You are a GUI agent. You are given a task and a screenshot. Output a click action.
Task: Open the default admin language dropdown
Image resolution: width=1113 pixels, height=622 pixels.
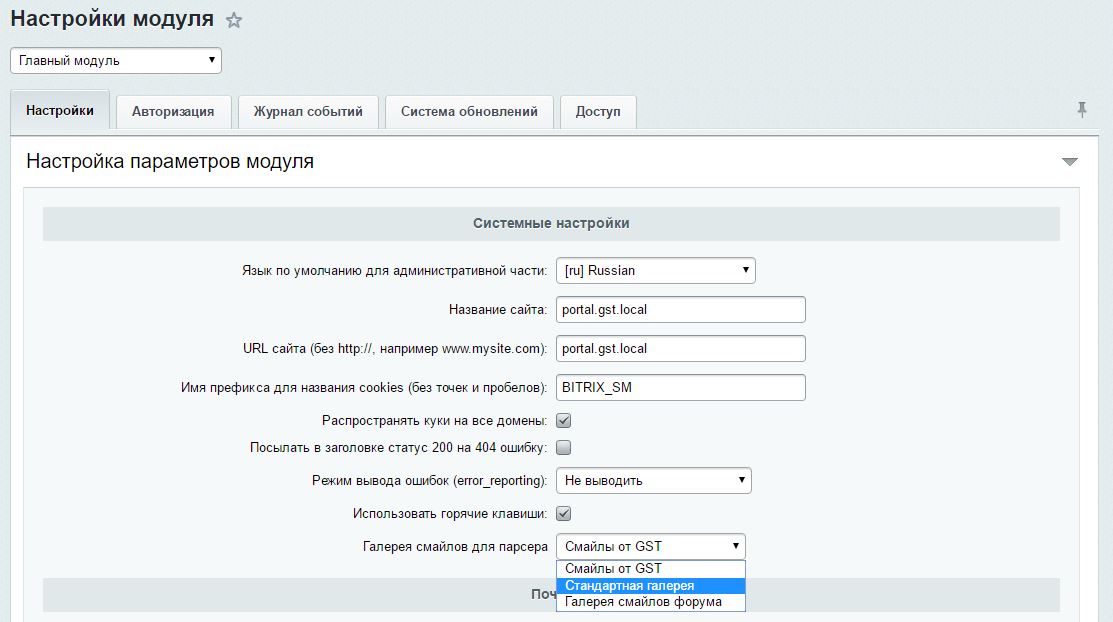click(x=655, y=270)
